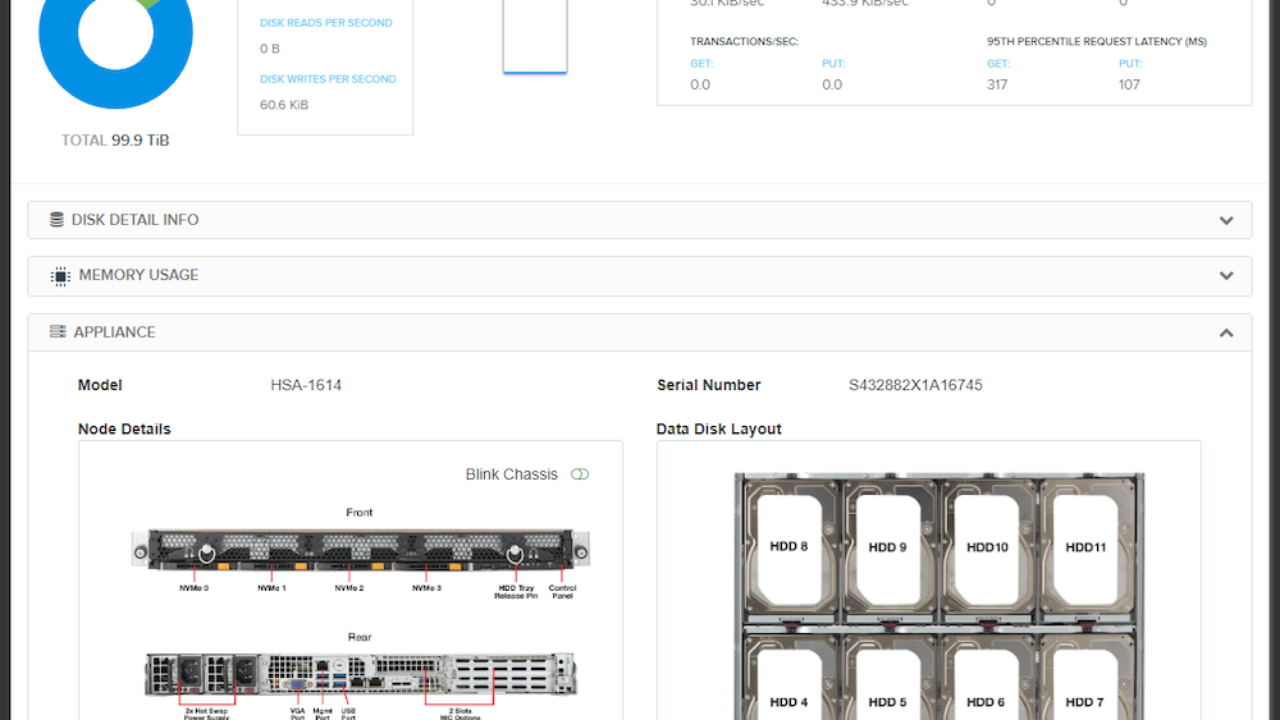Select HDD10 in disk layout

[987, 547]
